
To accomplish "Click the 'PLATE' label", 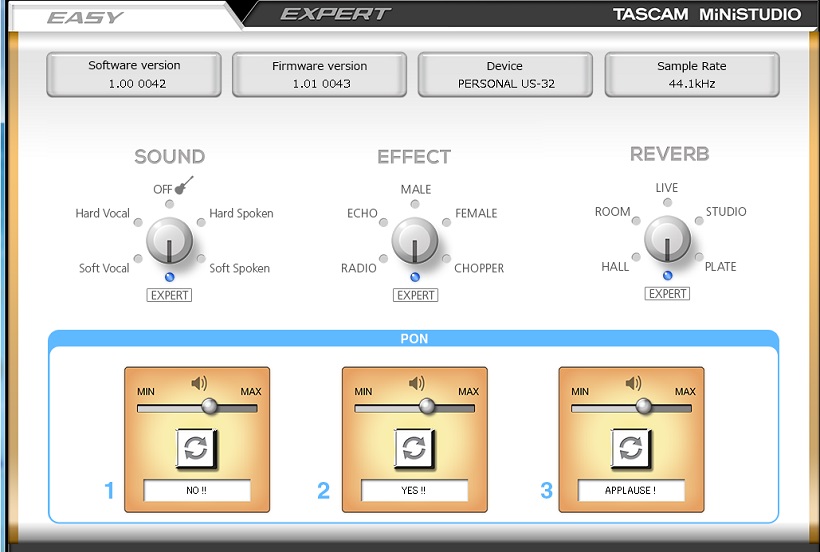I will pos(721,267).
